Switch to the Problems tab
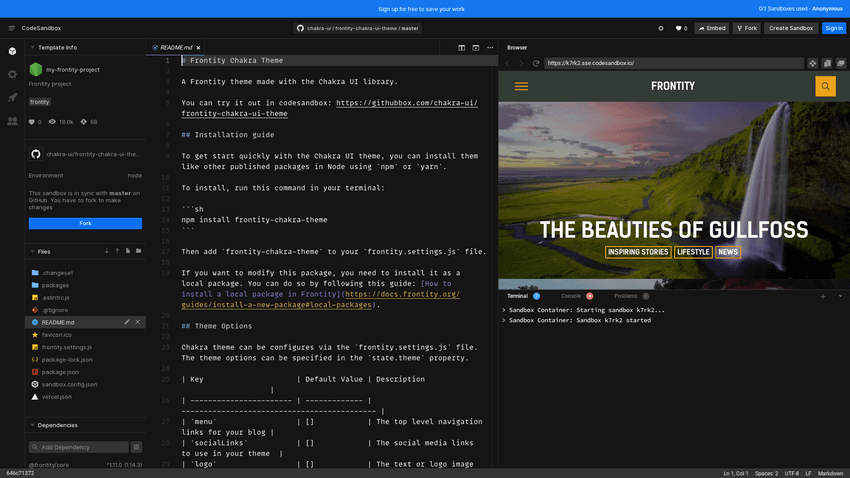This screenshot has width=850, height=478. pyautogui.click(x=625, y=296)
